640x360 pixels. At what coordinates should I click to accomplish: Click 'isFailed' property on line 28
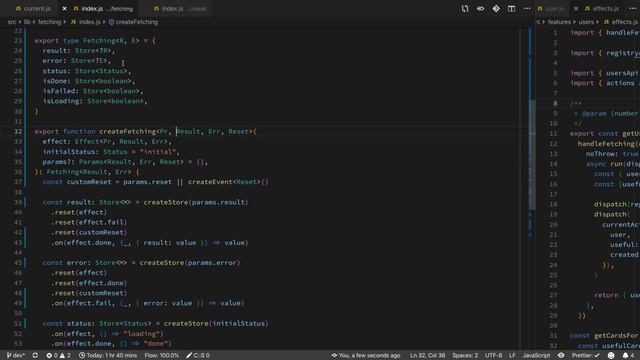click(x=58, y=91)
